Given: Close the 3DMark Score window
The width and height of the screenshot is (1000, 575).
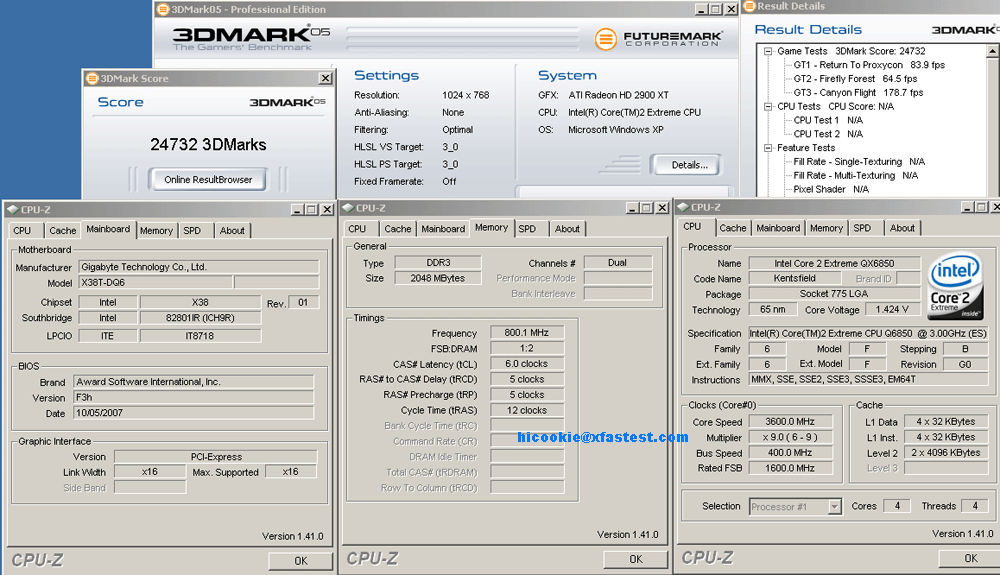Looking at the screenshot, I should click(x=325, y=78).
